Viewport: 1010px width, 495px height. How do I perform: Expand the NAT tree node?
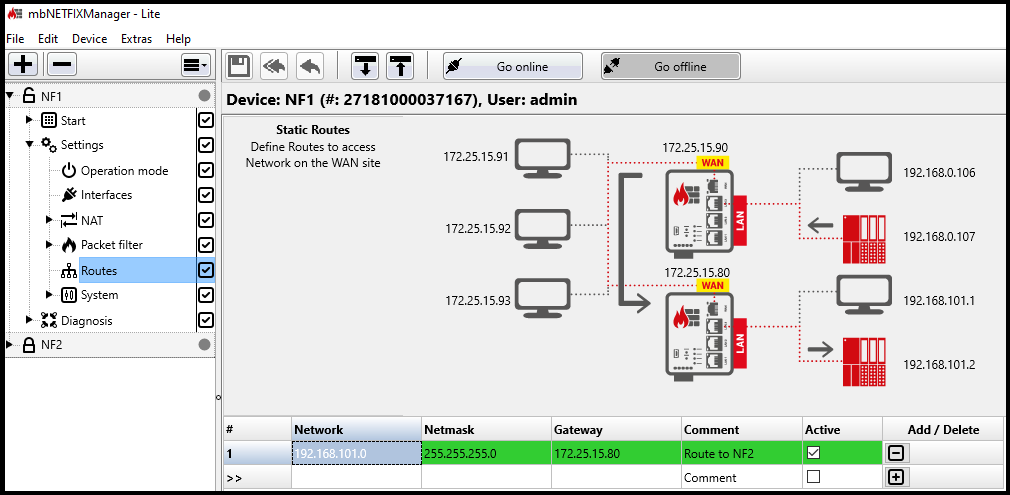[49, 220]
